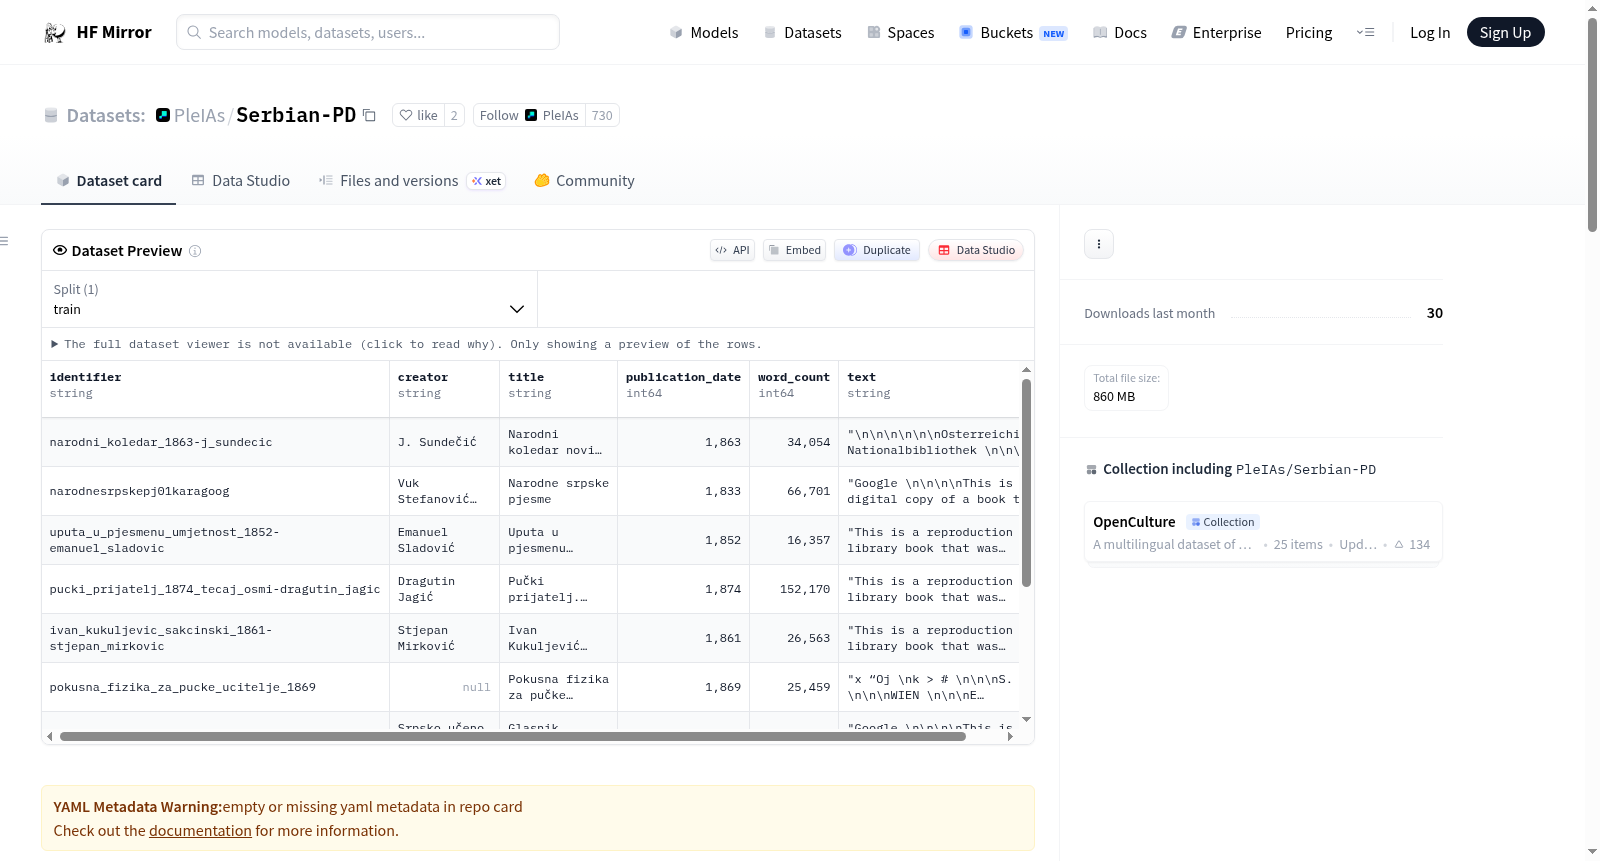Image resolution: width=1600 pixels, height=861 pixels.
Task: Click the narodnesrpskepj01karagoog cell
Action: point(215,491)
